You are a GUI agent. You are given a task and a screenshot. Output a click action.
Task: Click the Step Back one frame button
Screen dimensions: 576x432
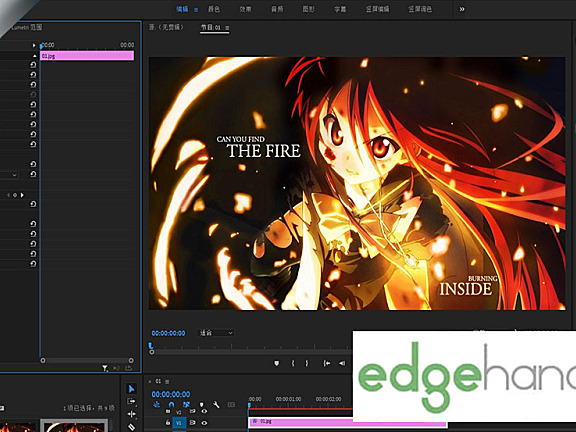[x=342, y=363]
